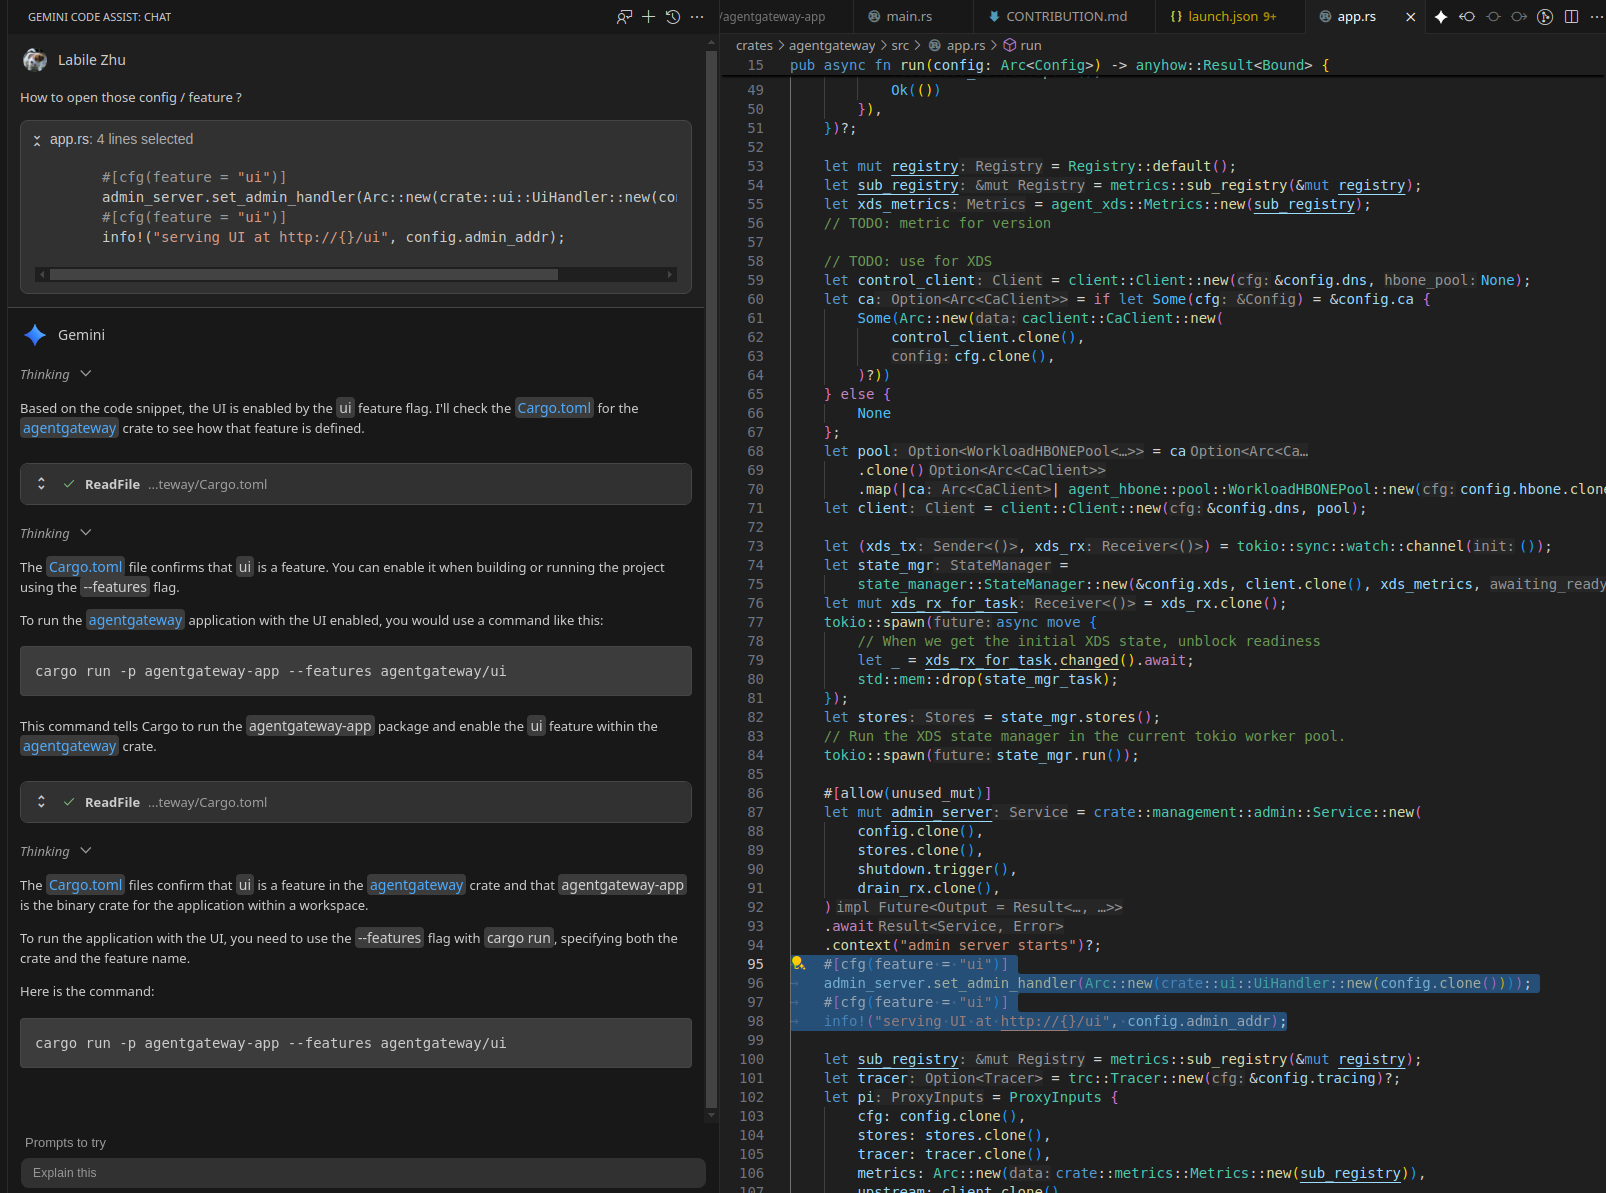Switch to the main.rs tab
Screen dimensions: 1606x1193
908,17
